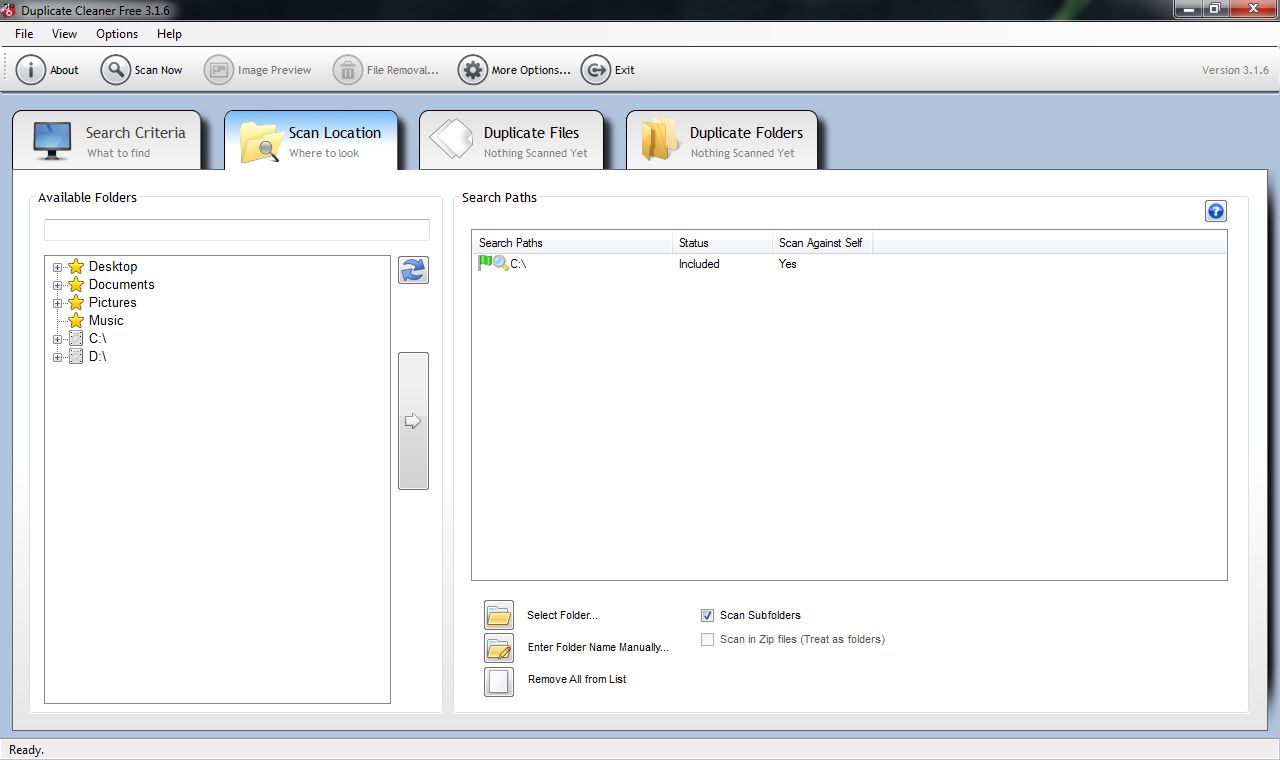Switch to the Search Criteria tab

[107, 141]
